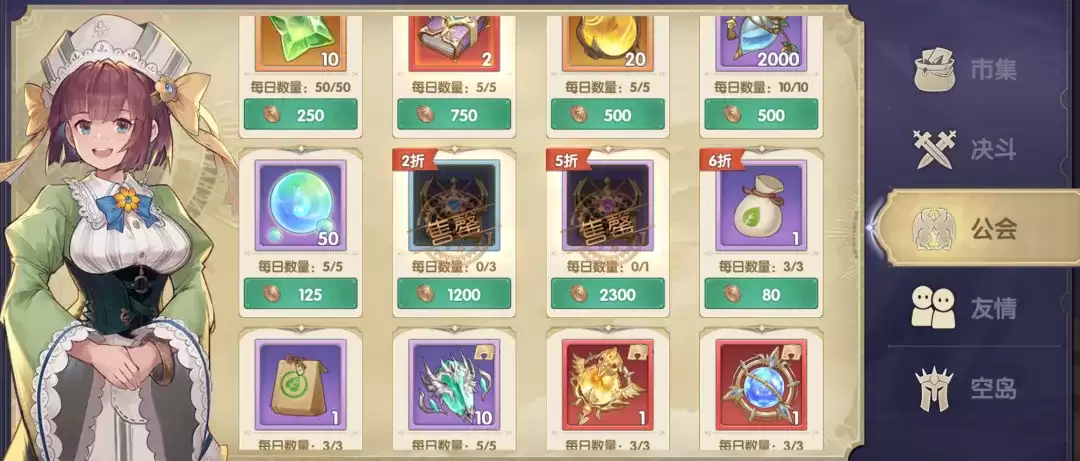Open the 市集 market tab
Image resolution: width=1080 pixels, height=461 pixels.
(x=966, y=70)
